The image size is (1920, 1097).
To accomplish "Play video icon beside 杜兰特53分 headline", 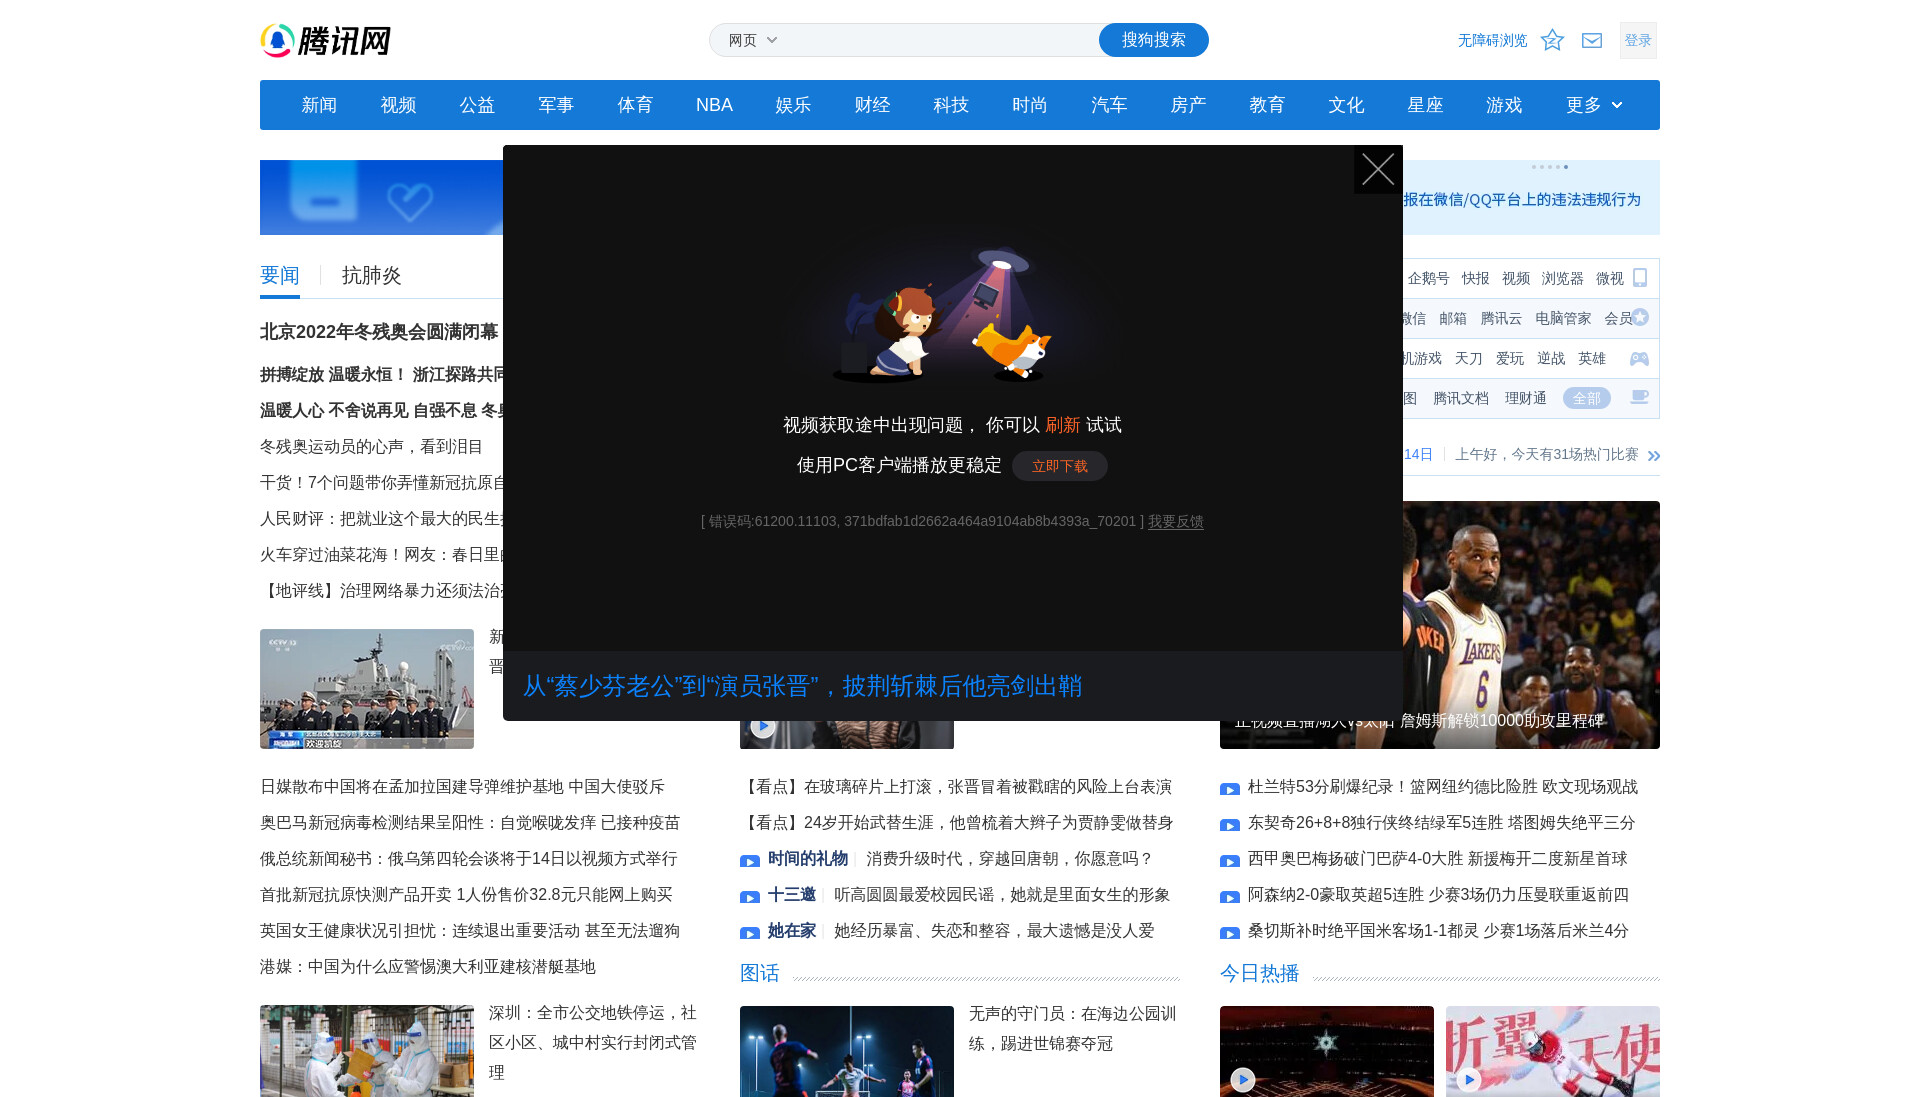I will 1230,789.
